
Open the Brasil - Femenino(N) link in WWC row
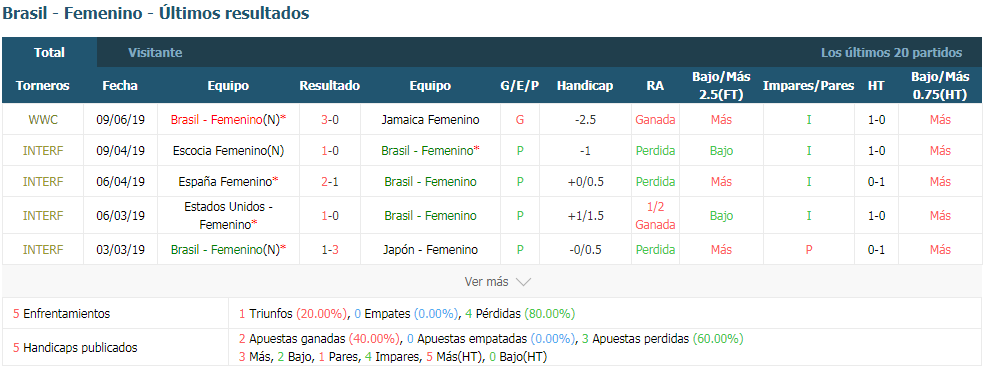pyautogui.click(x=228, y=120)
